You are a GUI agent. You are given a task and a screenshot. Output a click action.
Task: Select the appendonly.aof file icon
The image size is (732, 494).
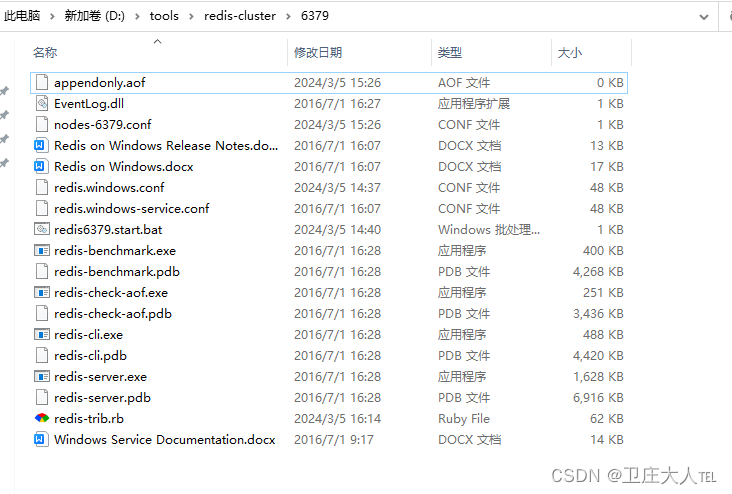(42, 83)
